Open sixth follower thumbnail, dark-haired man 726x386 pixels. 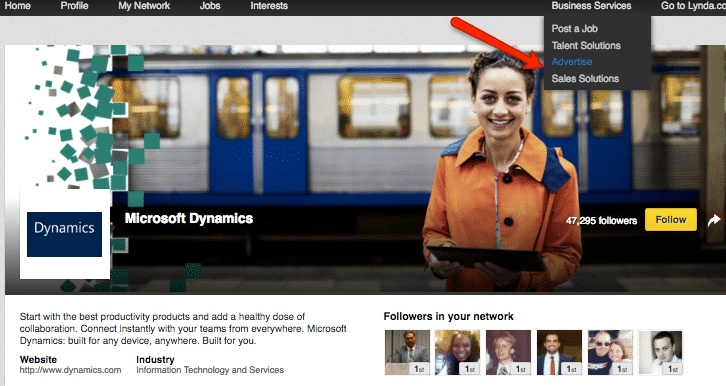[x=661, y=352]
